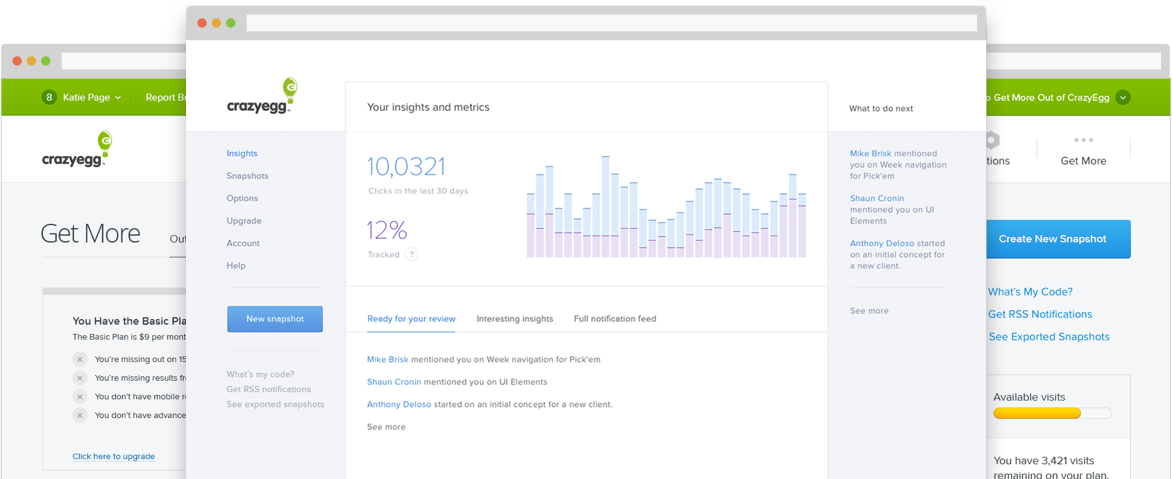The height and width of the screenshot is (479, 1172).
Task: Click the 10,0321 clicks metric value
Action: tap(407, 167)
